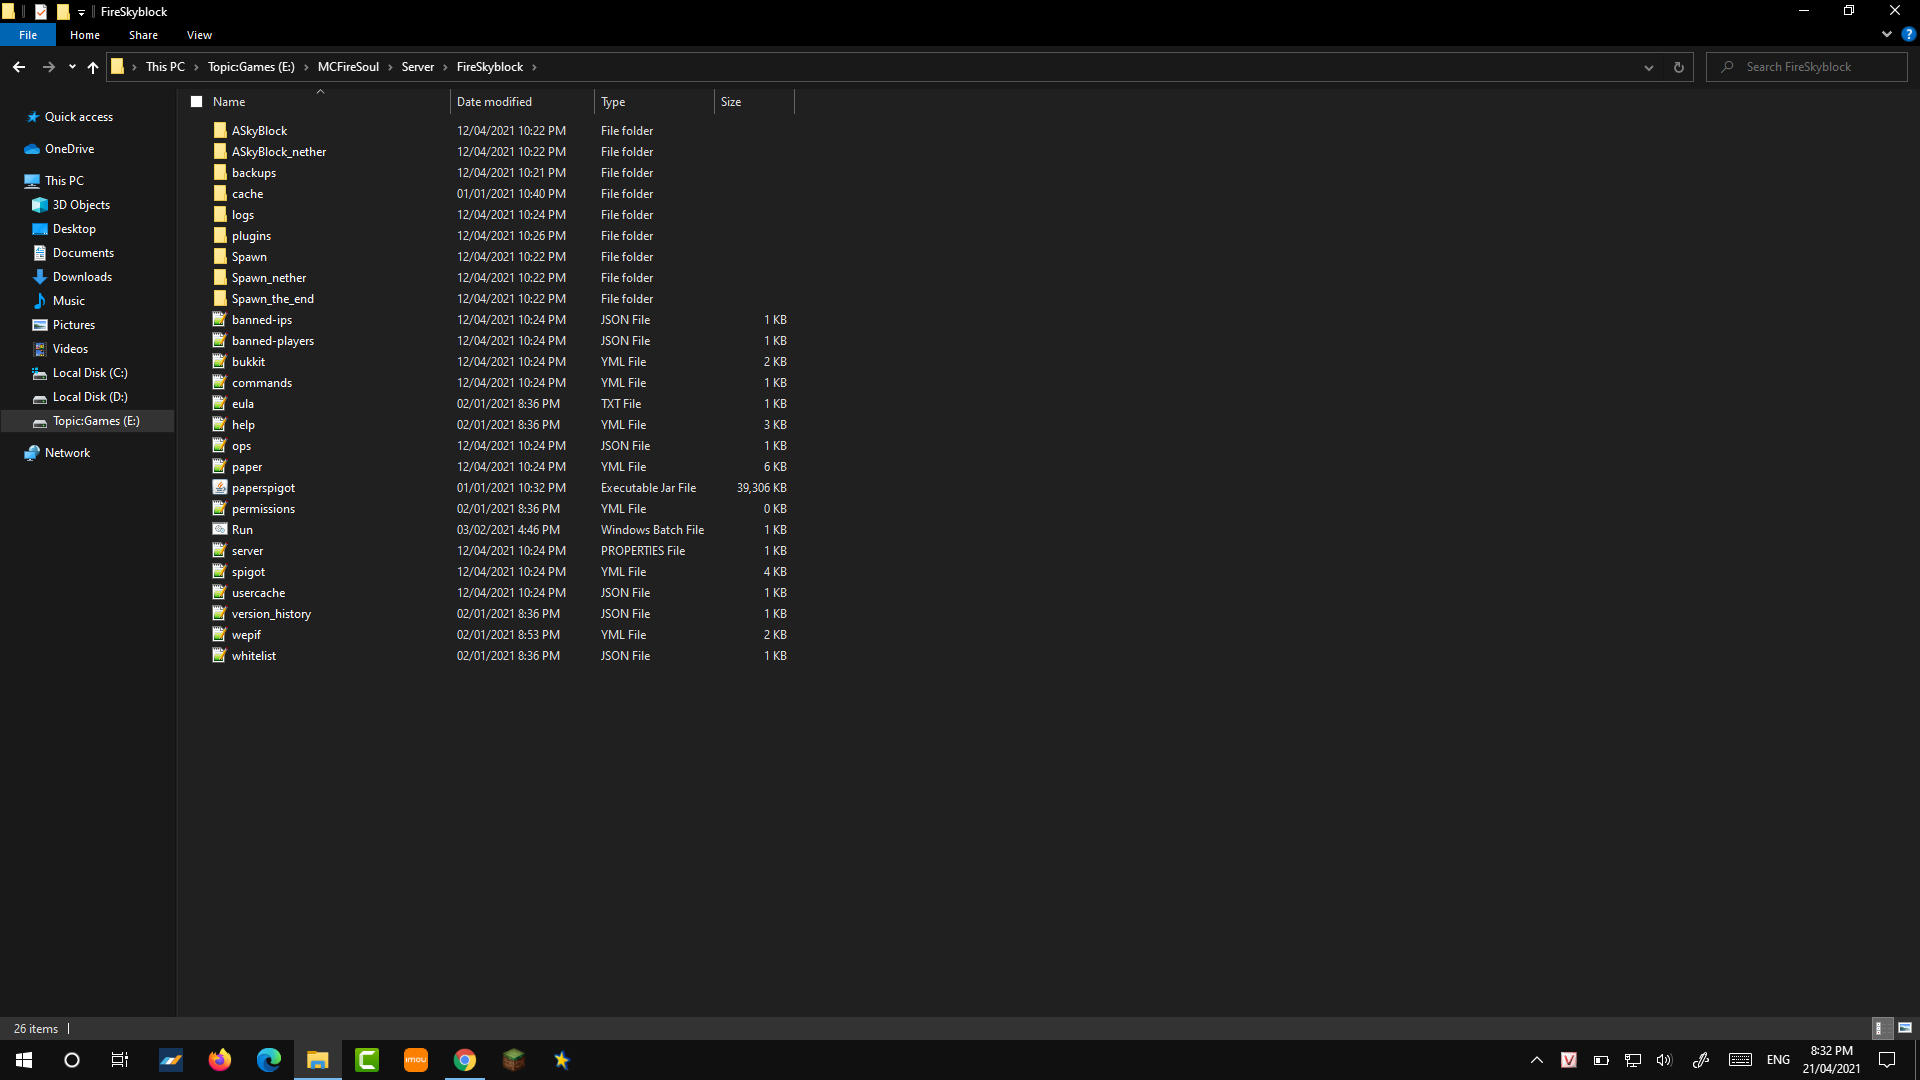The width and height of the screenshot is (1920, 1080).
Task: Open the Help question mark icon
Action: click(1908, 34)
